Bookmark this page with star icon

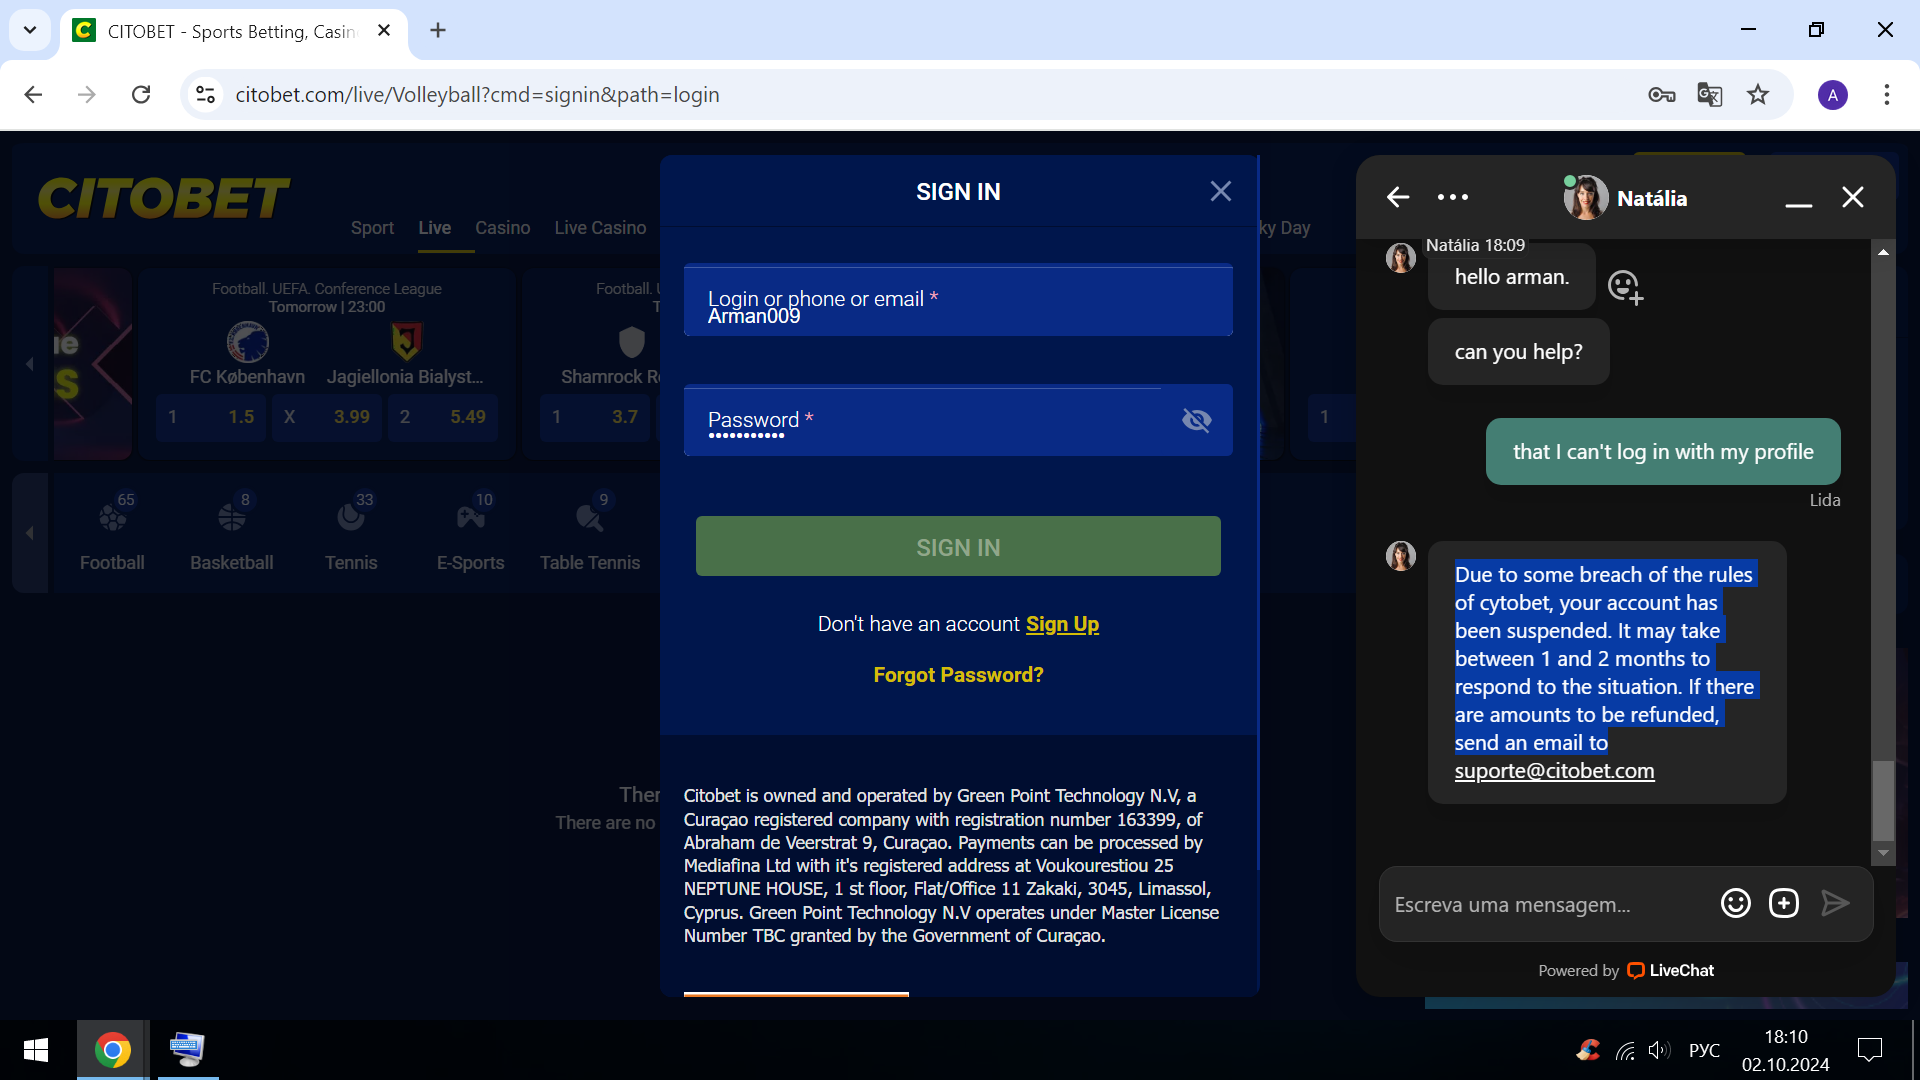tap(1758, 95)
